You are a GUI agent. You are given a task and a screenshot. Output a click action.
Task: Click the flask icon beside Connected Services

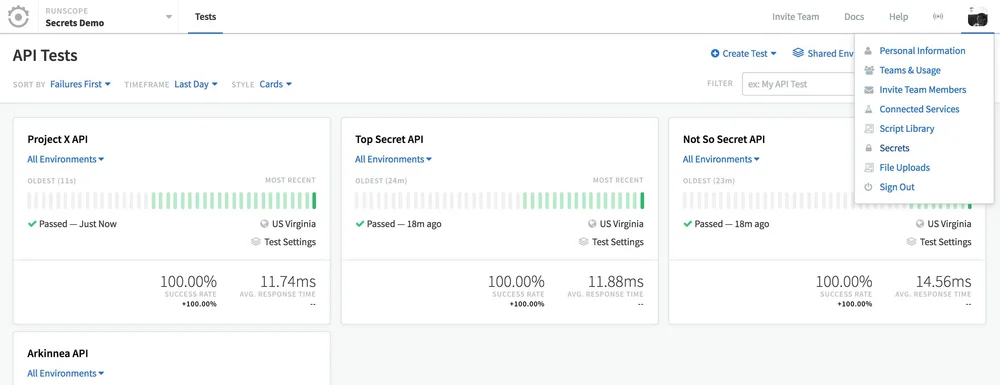tap(868, 109)
